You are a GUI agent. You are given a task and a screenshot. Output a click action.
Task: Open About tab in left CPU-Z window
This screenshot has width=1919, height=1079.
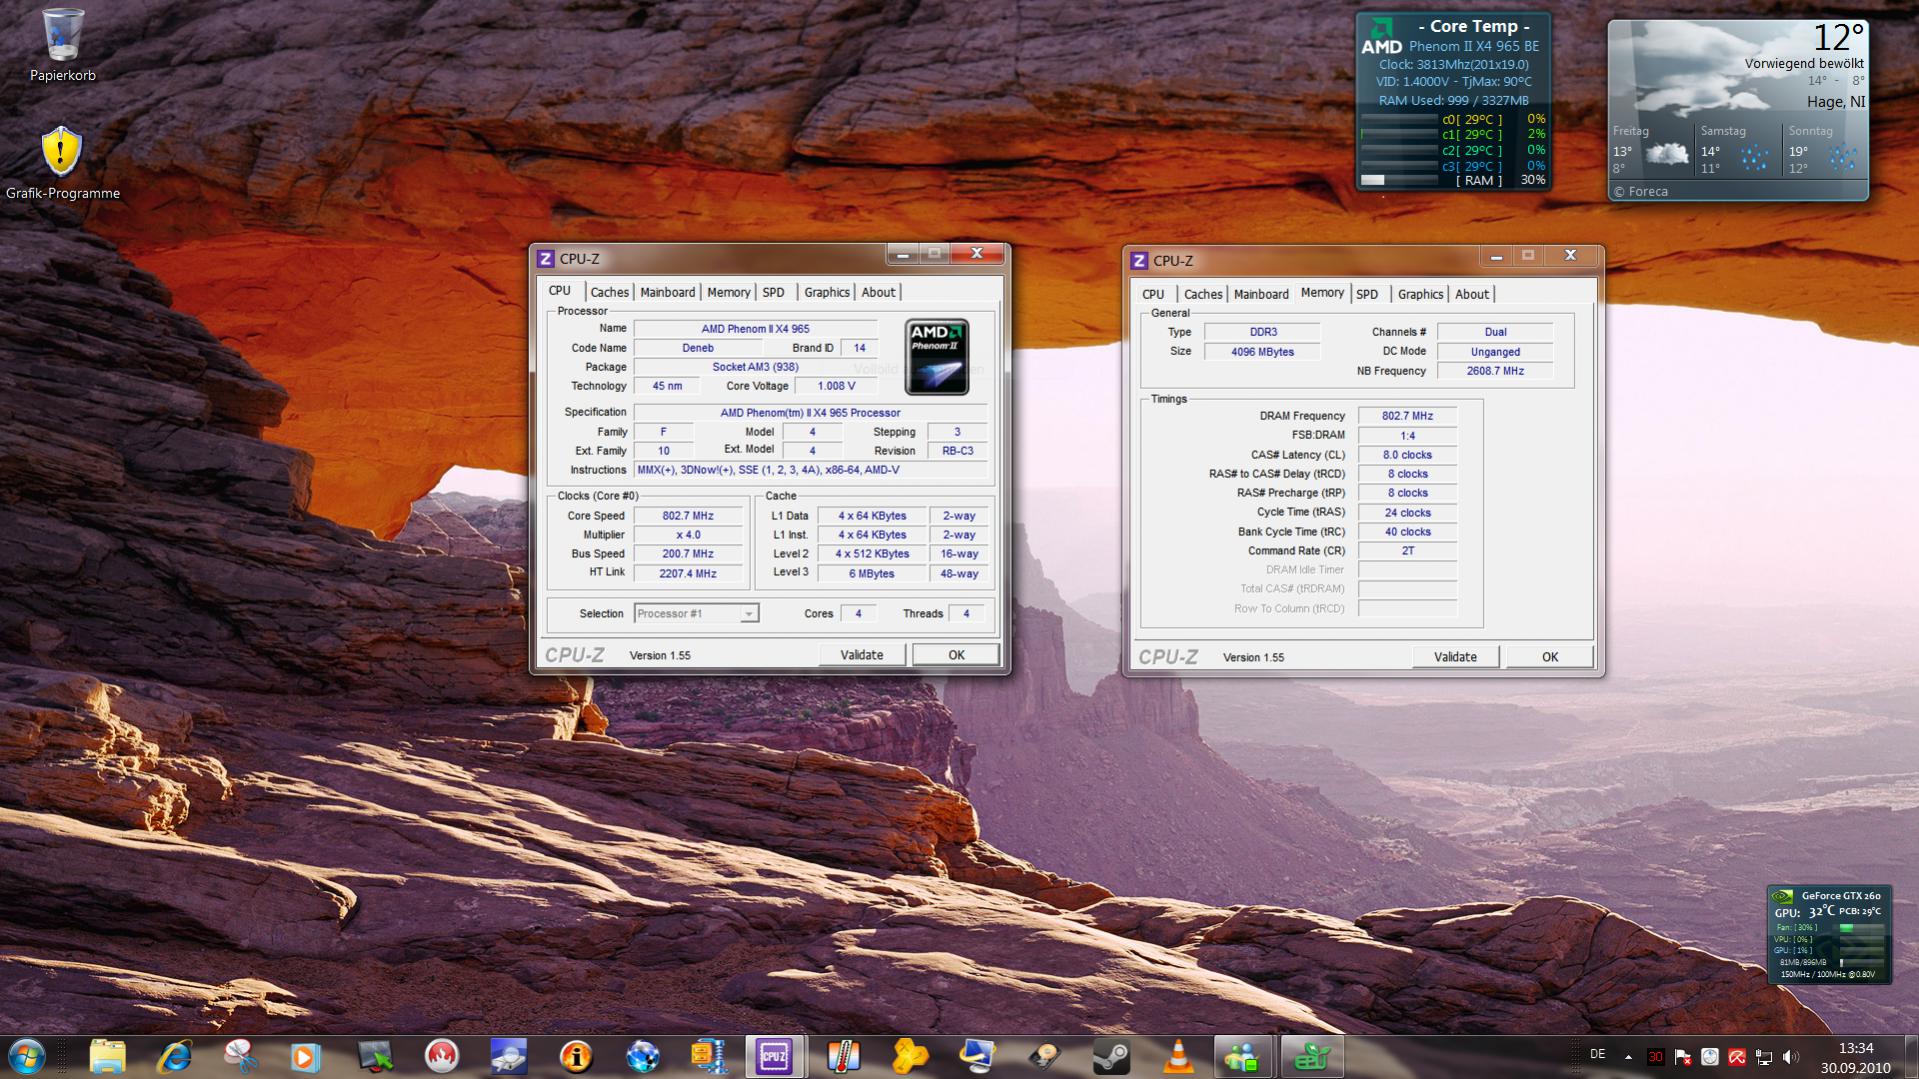click(x=878, y=293)
